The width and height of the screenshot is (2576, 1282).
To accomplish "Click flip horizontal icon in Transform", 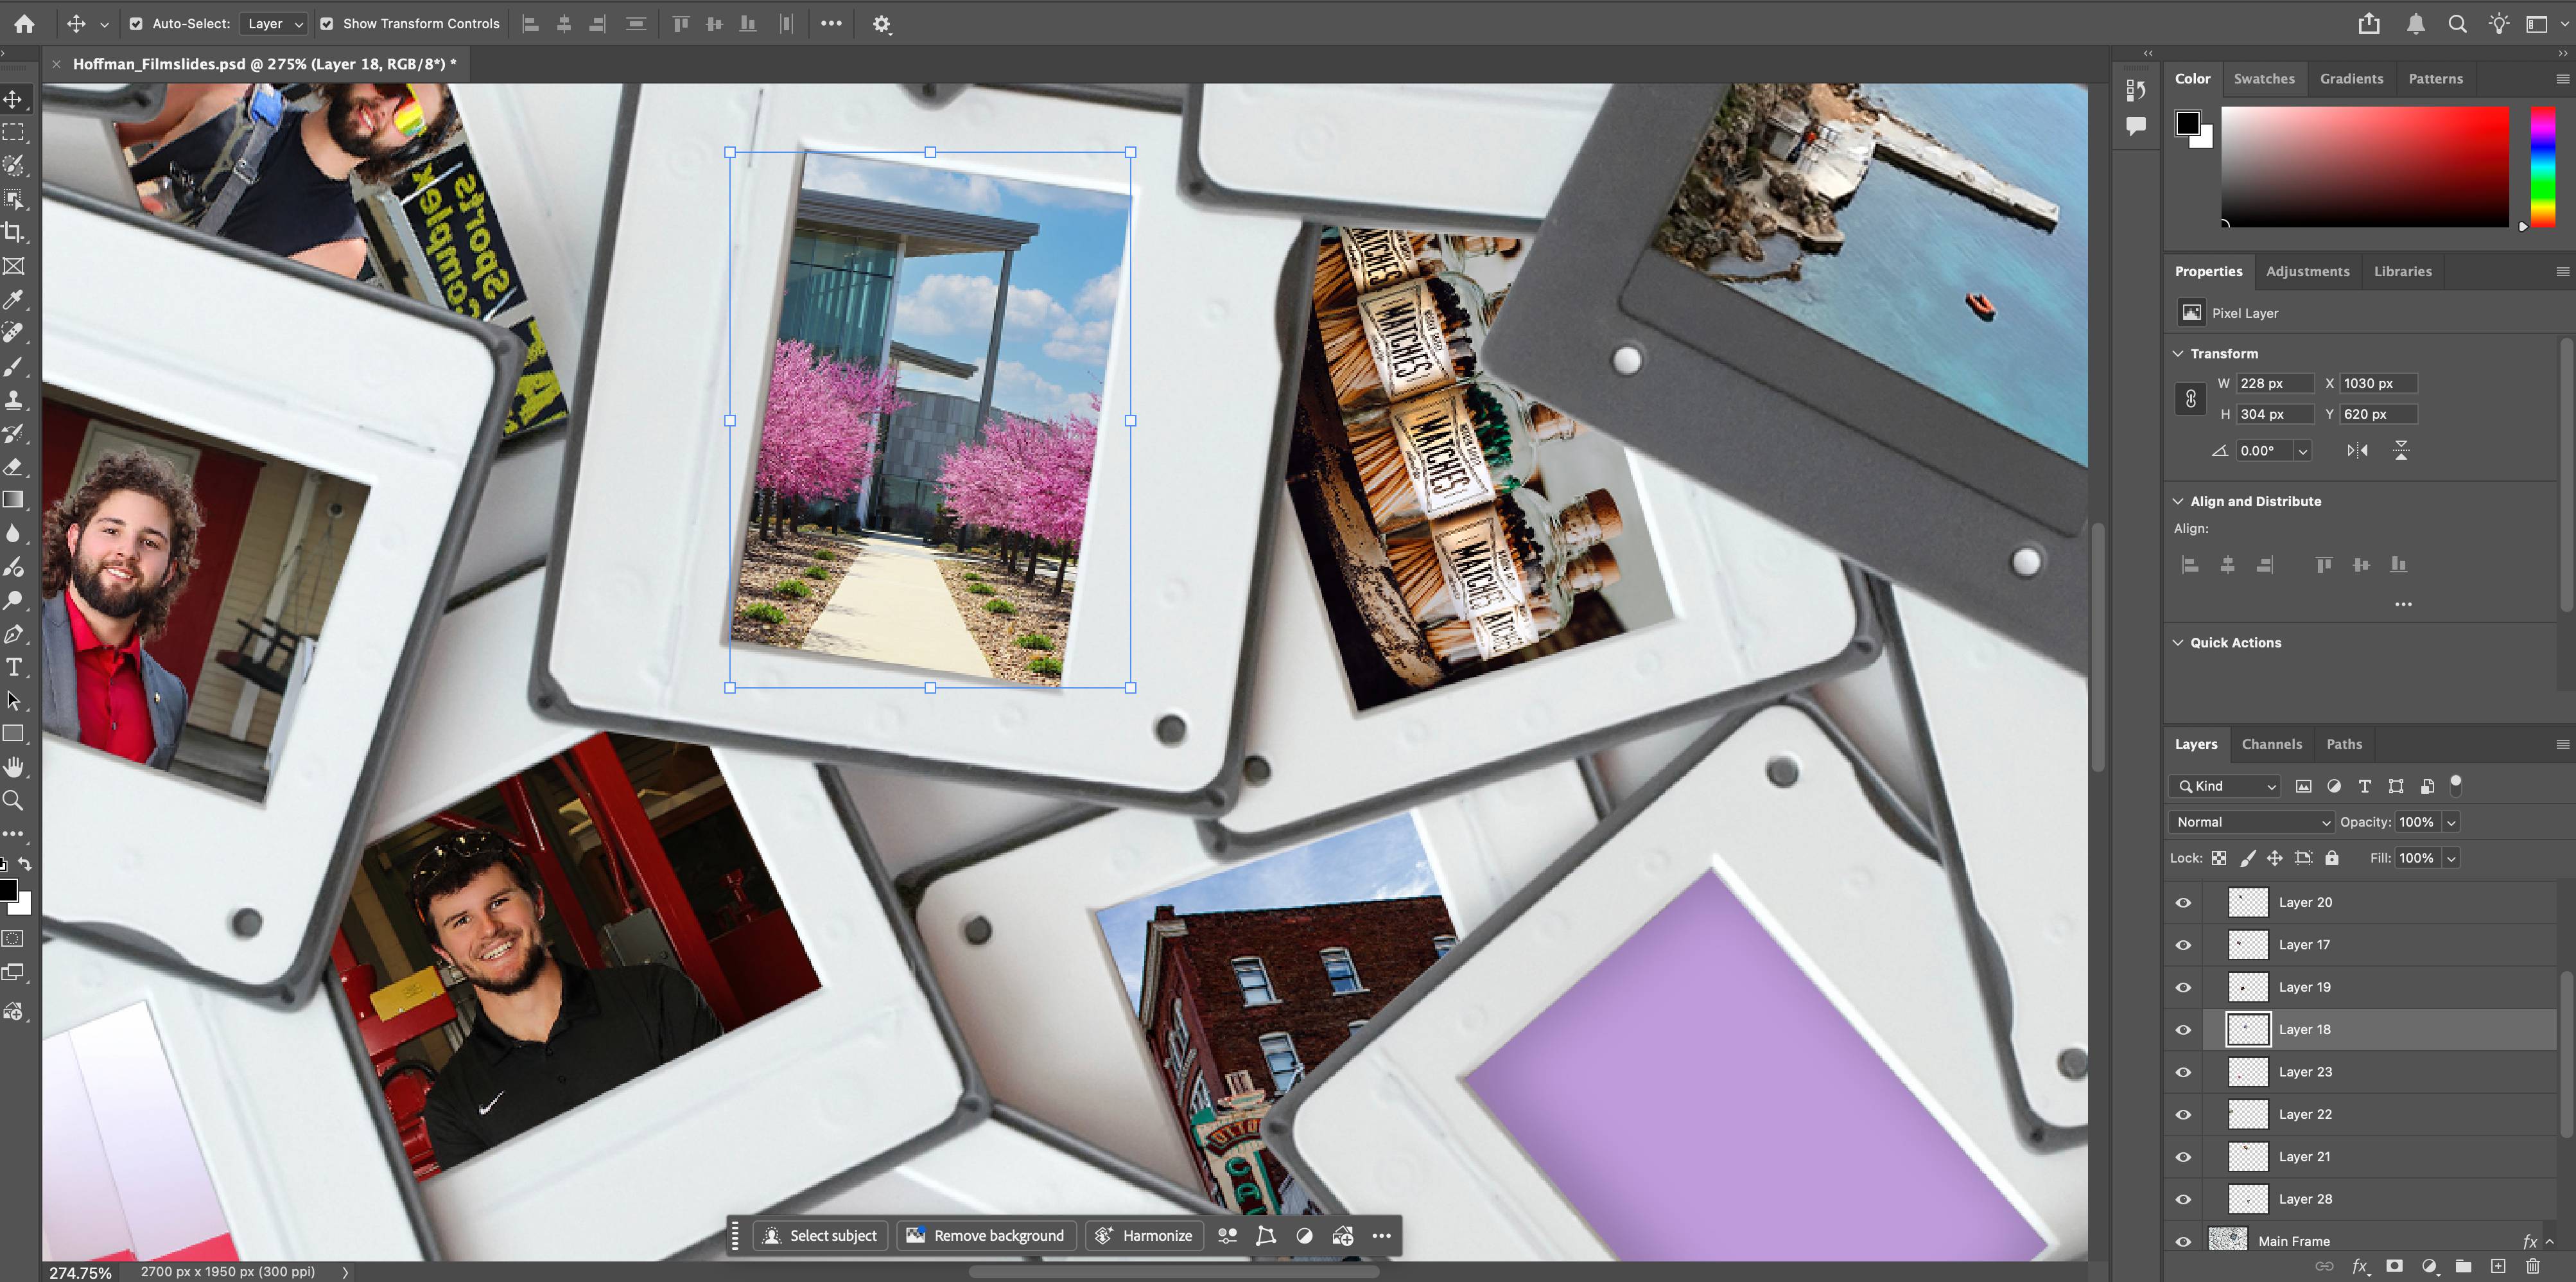I will [x=2357, y=451].
